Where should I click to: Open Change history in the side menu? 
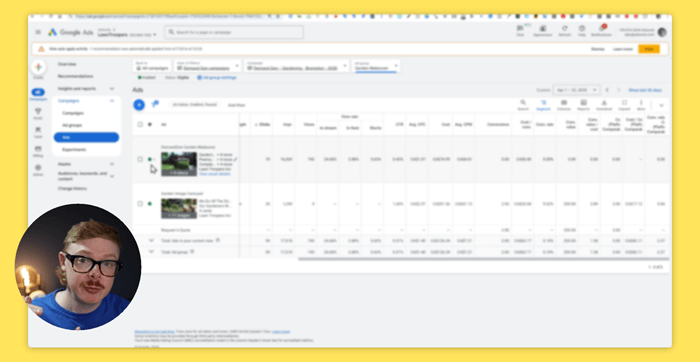[72, 189]
